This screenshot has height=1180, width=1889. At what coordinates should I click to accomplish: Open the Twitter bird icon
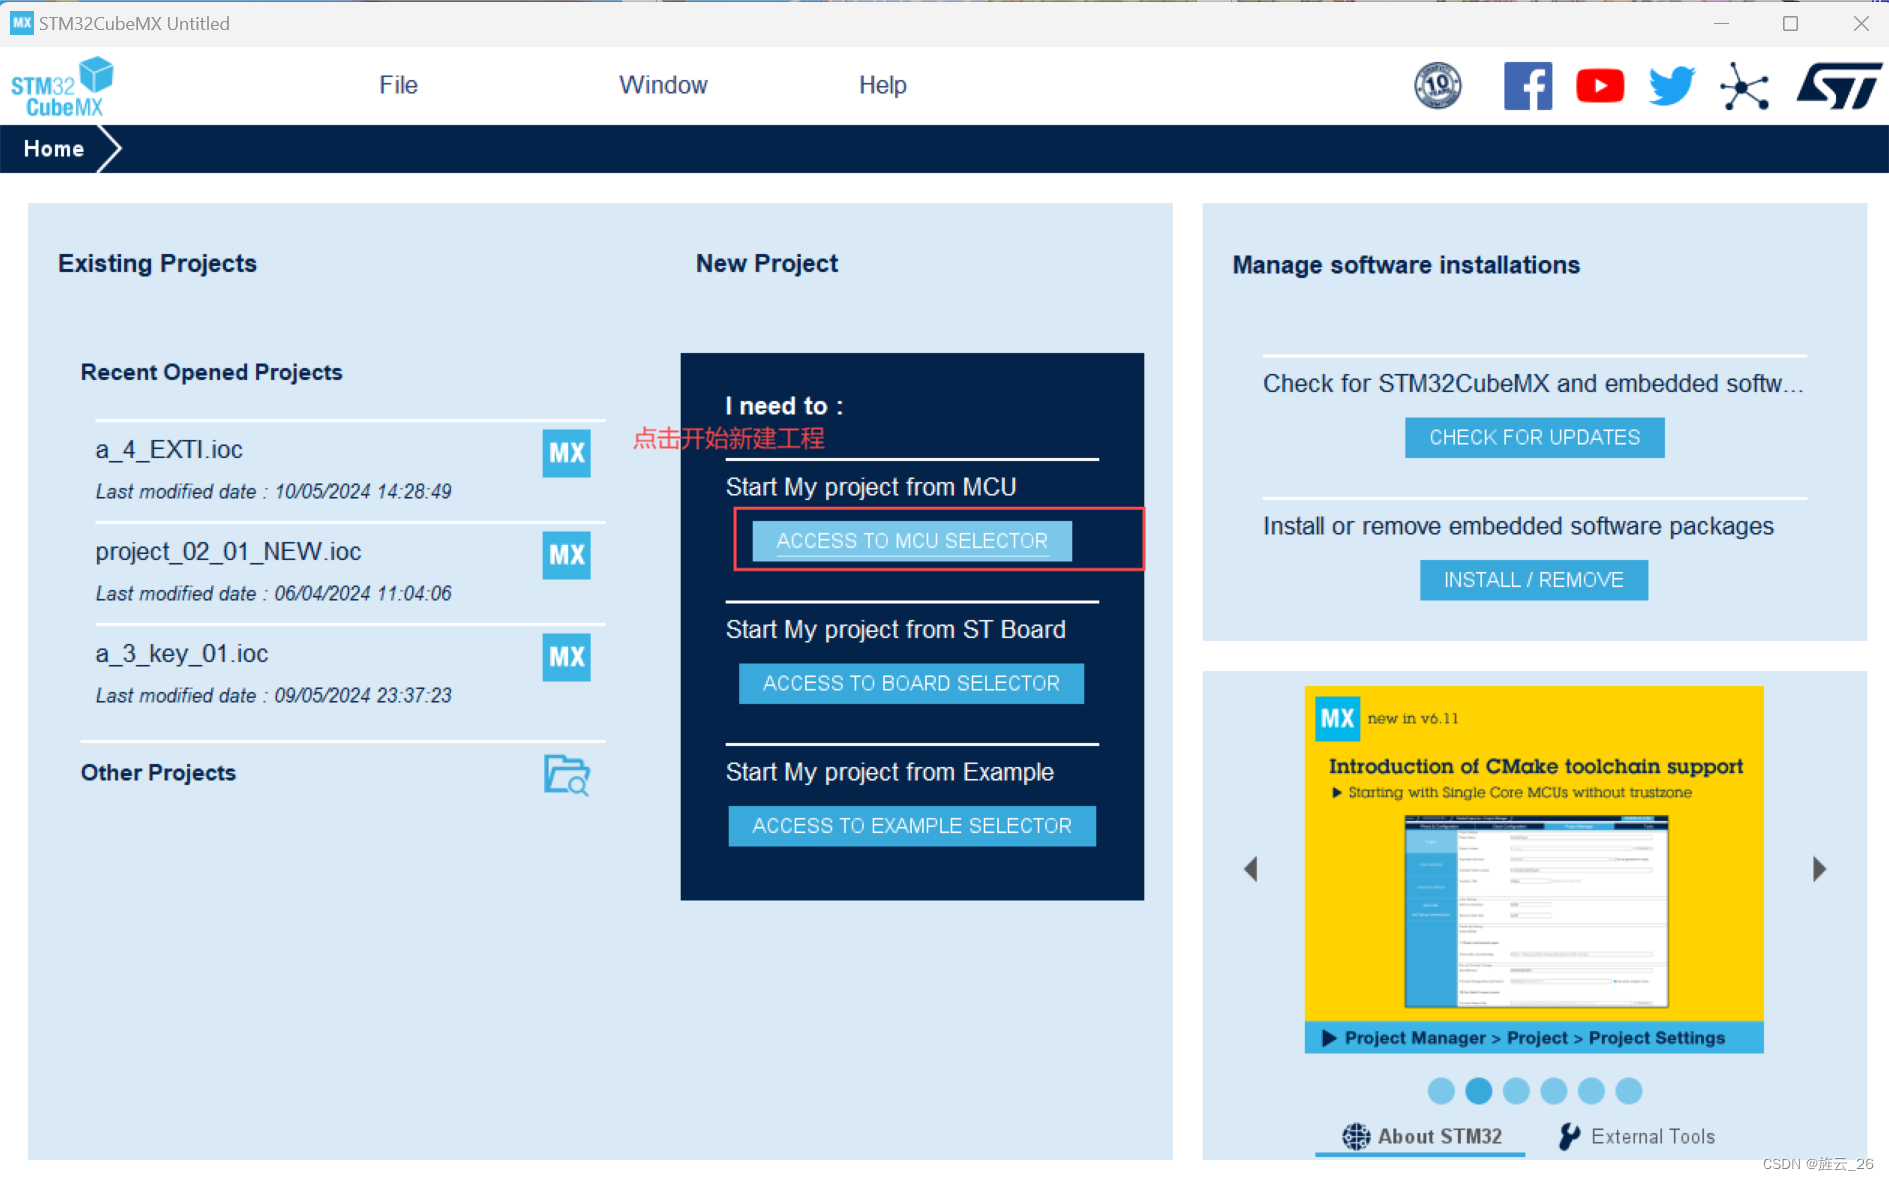[1672, 86]
